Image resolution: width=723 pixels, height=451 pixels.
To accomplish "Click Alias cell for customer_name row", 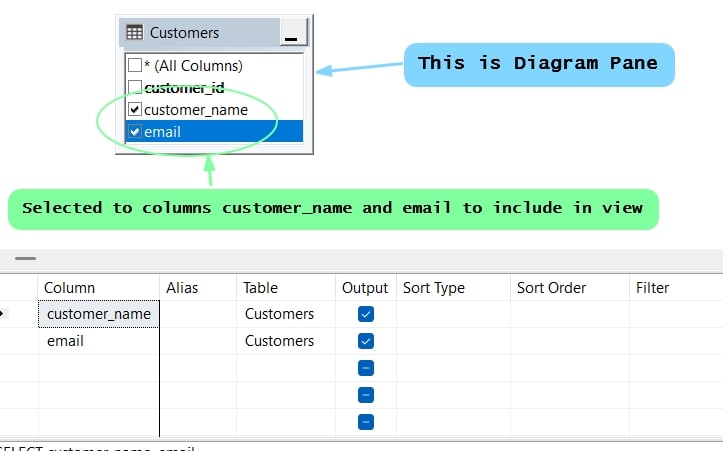I will (198, 314).
